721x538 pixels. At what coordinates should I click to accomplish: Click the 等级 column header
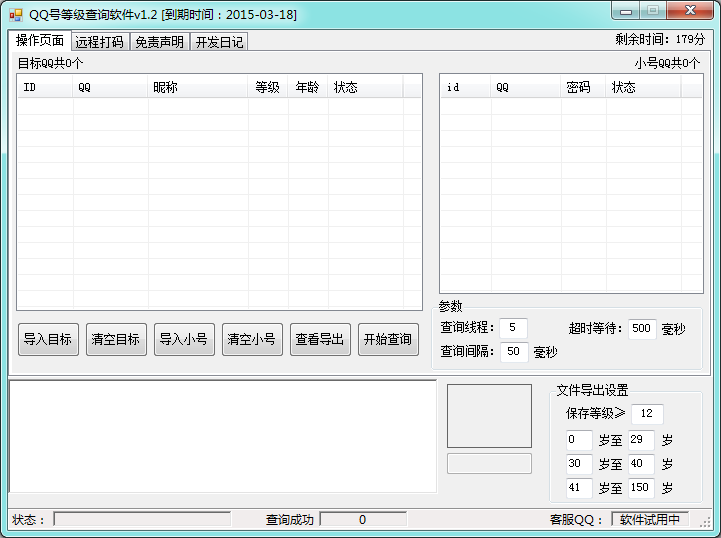click(268, 87)
